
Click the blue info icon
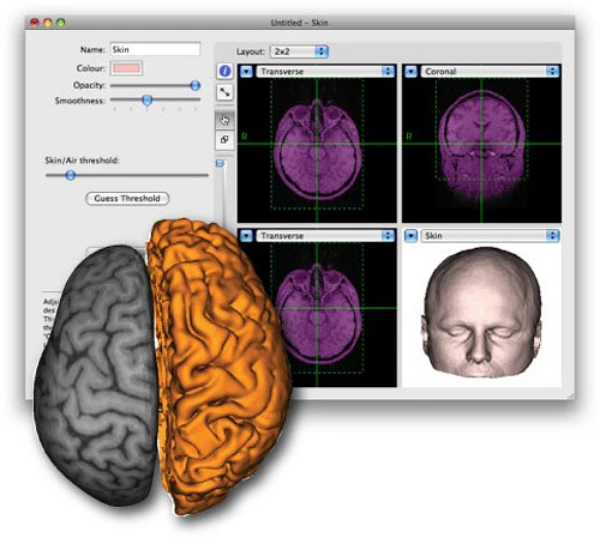click(225, 72)
